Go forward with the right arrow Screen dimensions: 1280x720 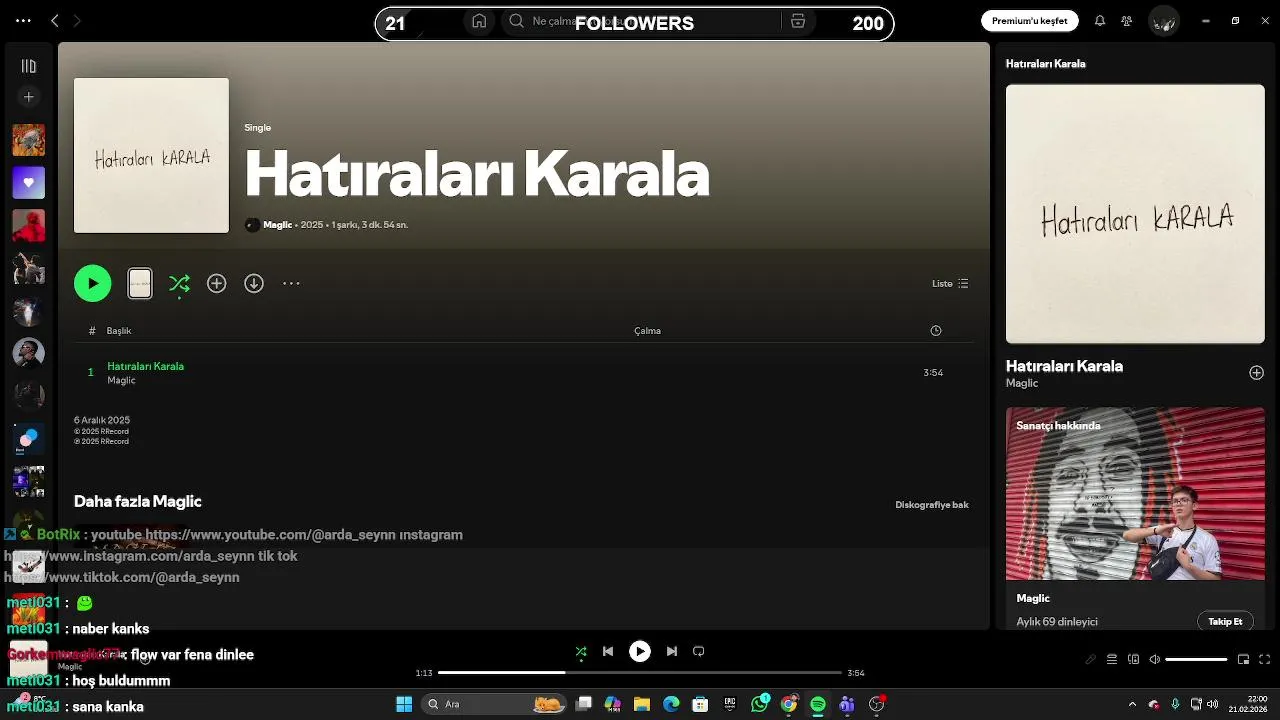[x=77, y=20]
